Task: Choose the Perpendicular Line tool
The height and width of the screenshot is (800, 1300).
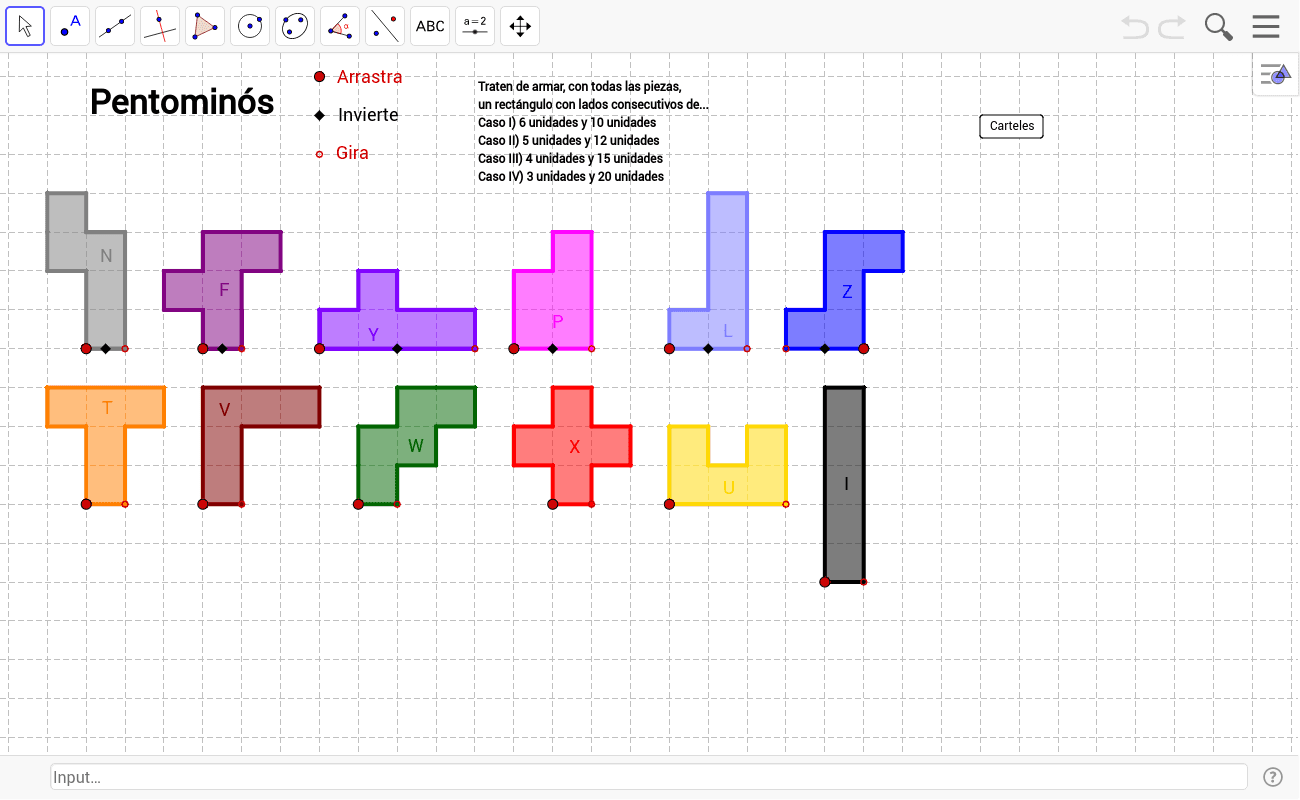Action: 160,26
